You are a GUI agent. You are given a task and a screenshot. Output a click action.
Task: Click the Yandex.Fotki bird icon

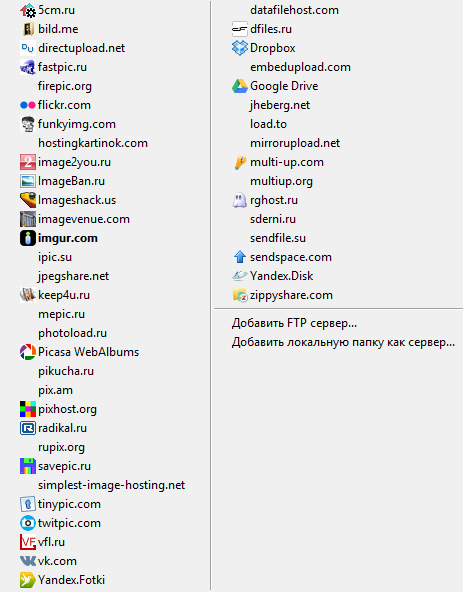coord(28,580)
